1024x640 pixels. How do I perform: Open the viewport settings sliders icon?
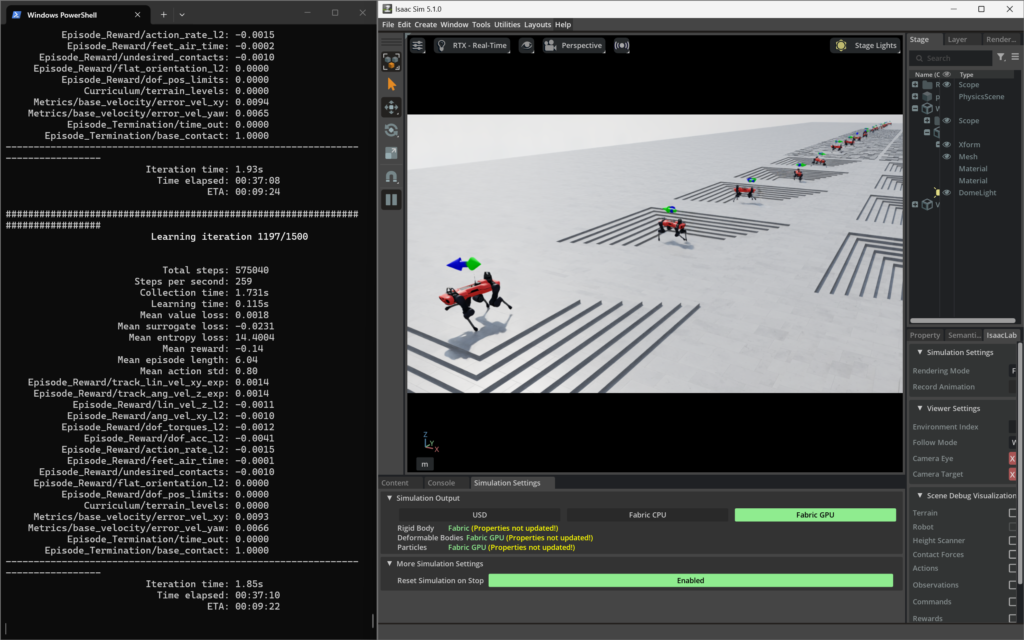[x=417, y=46]
